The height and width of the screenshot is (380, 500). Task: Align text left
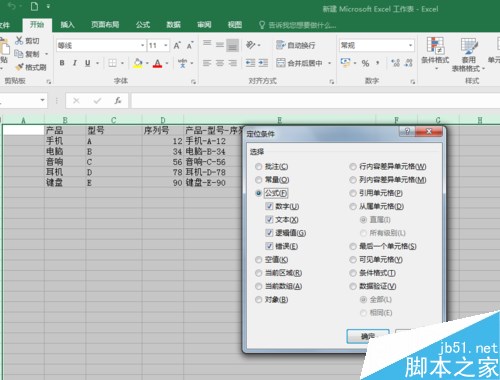click(x=207, y=63)
